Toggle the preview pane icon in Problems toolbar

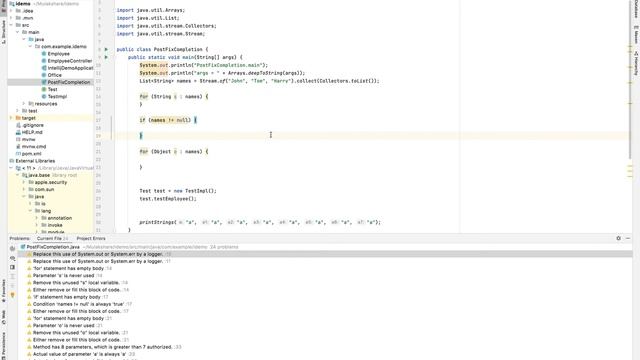click(13, 267)
